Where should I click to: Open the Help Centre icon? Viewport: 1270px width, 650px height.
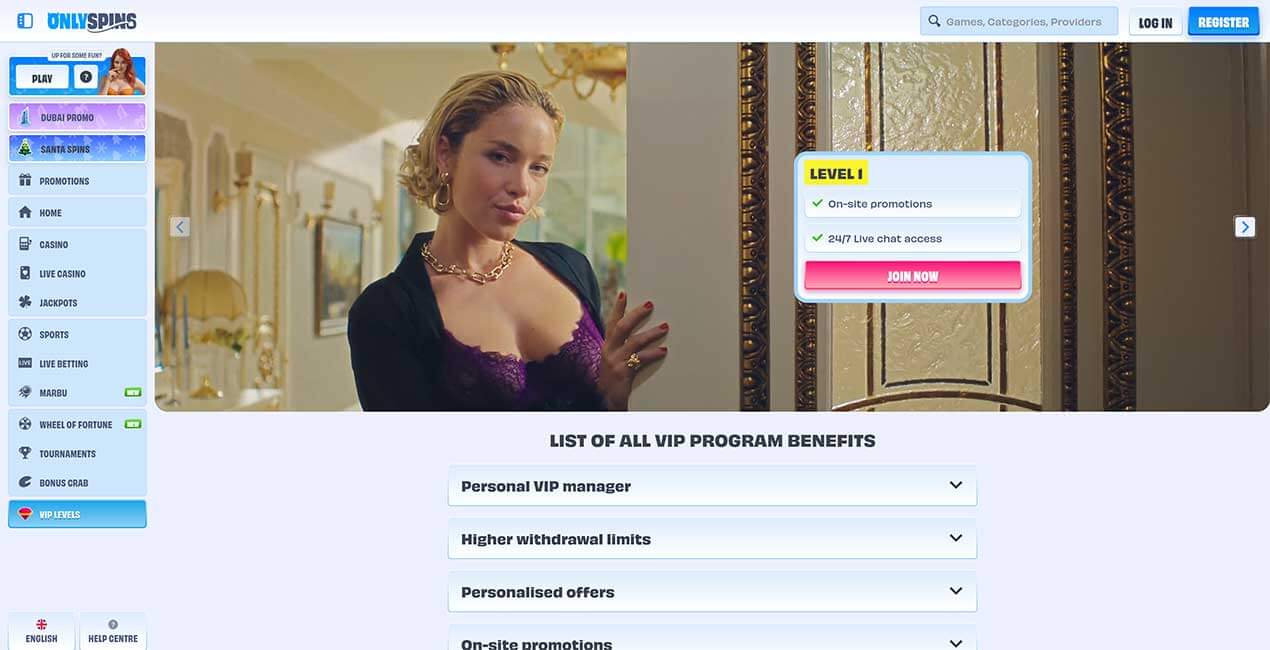[113, 624]
